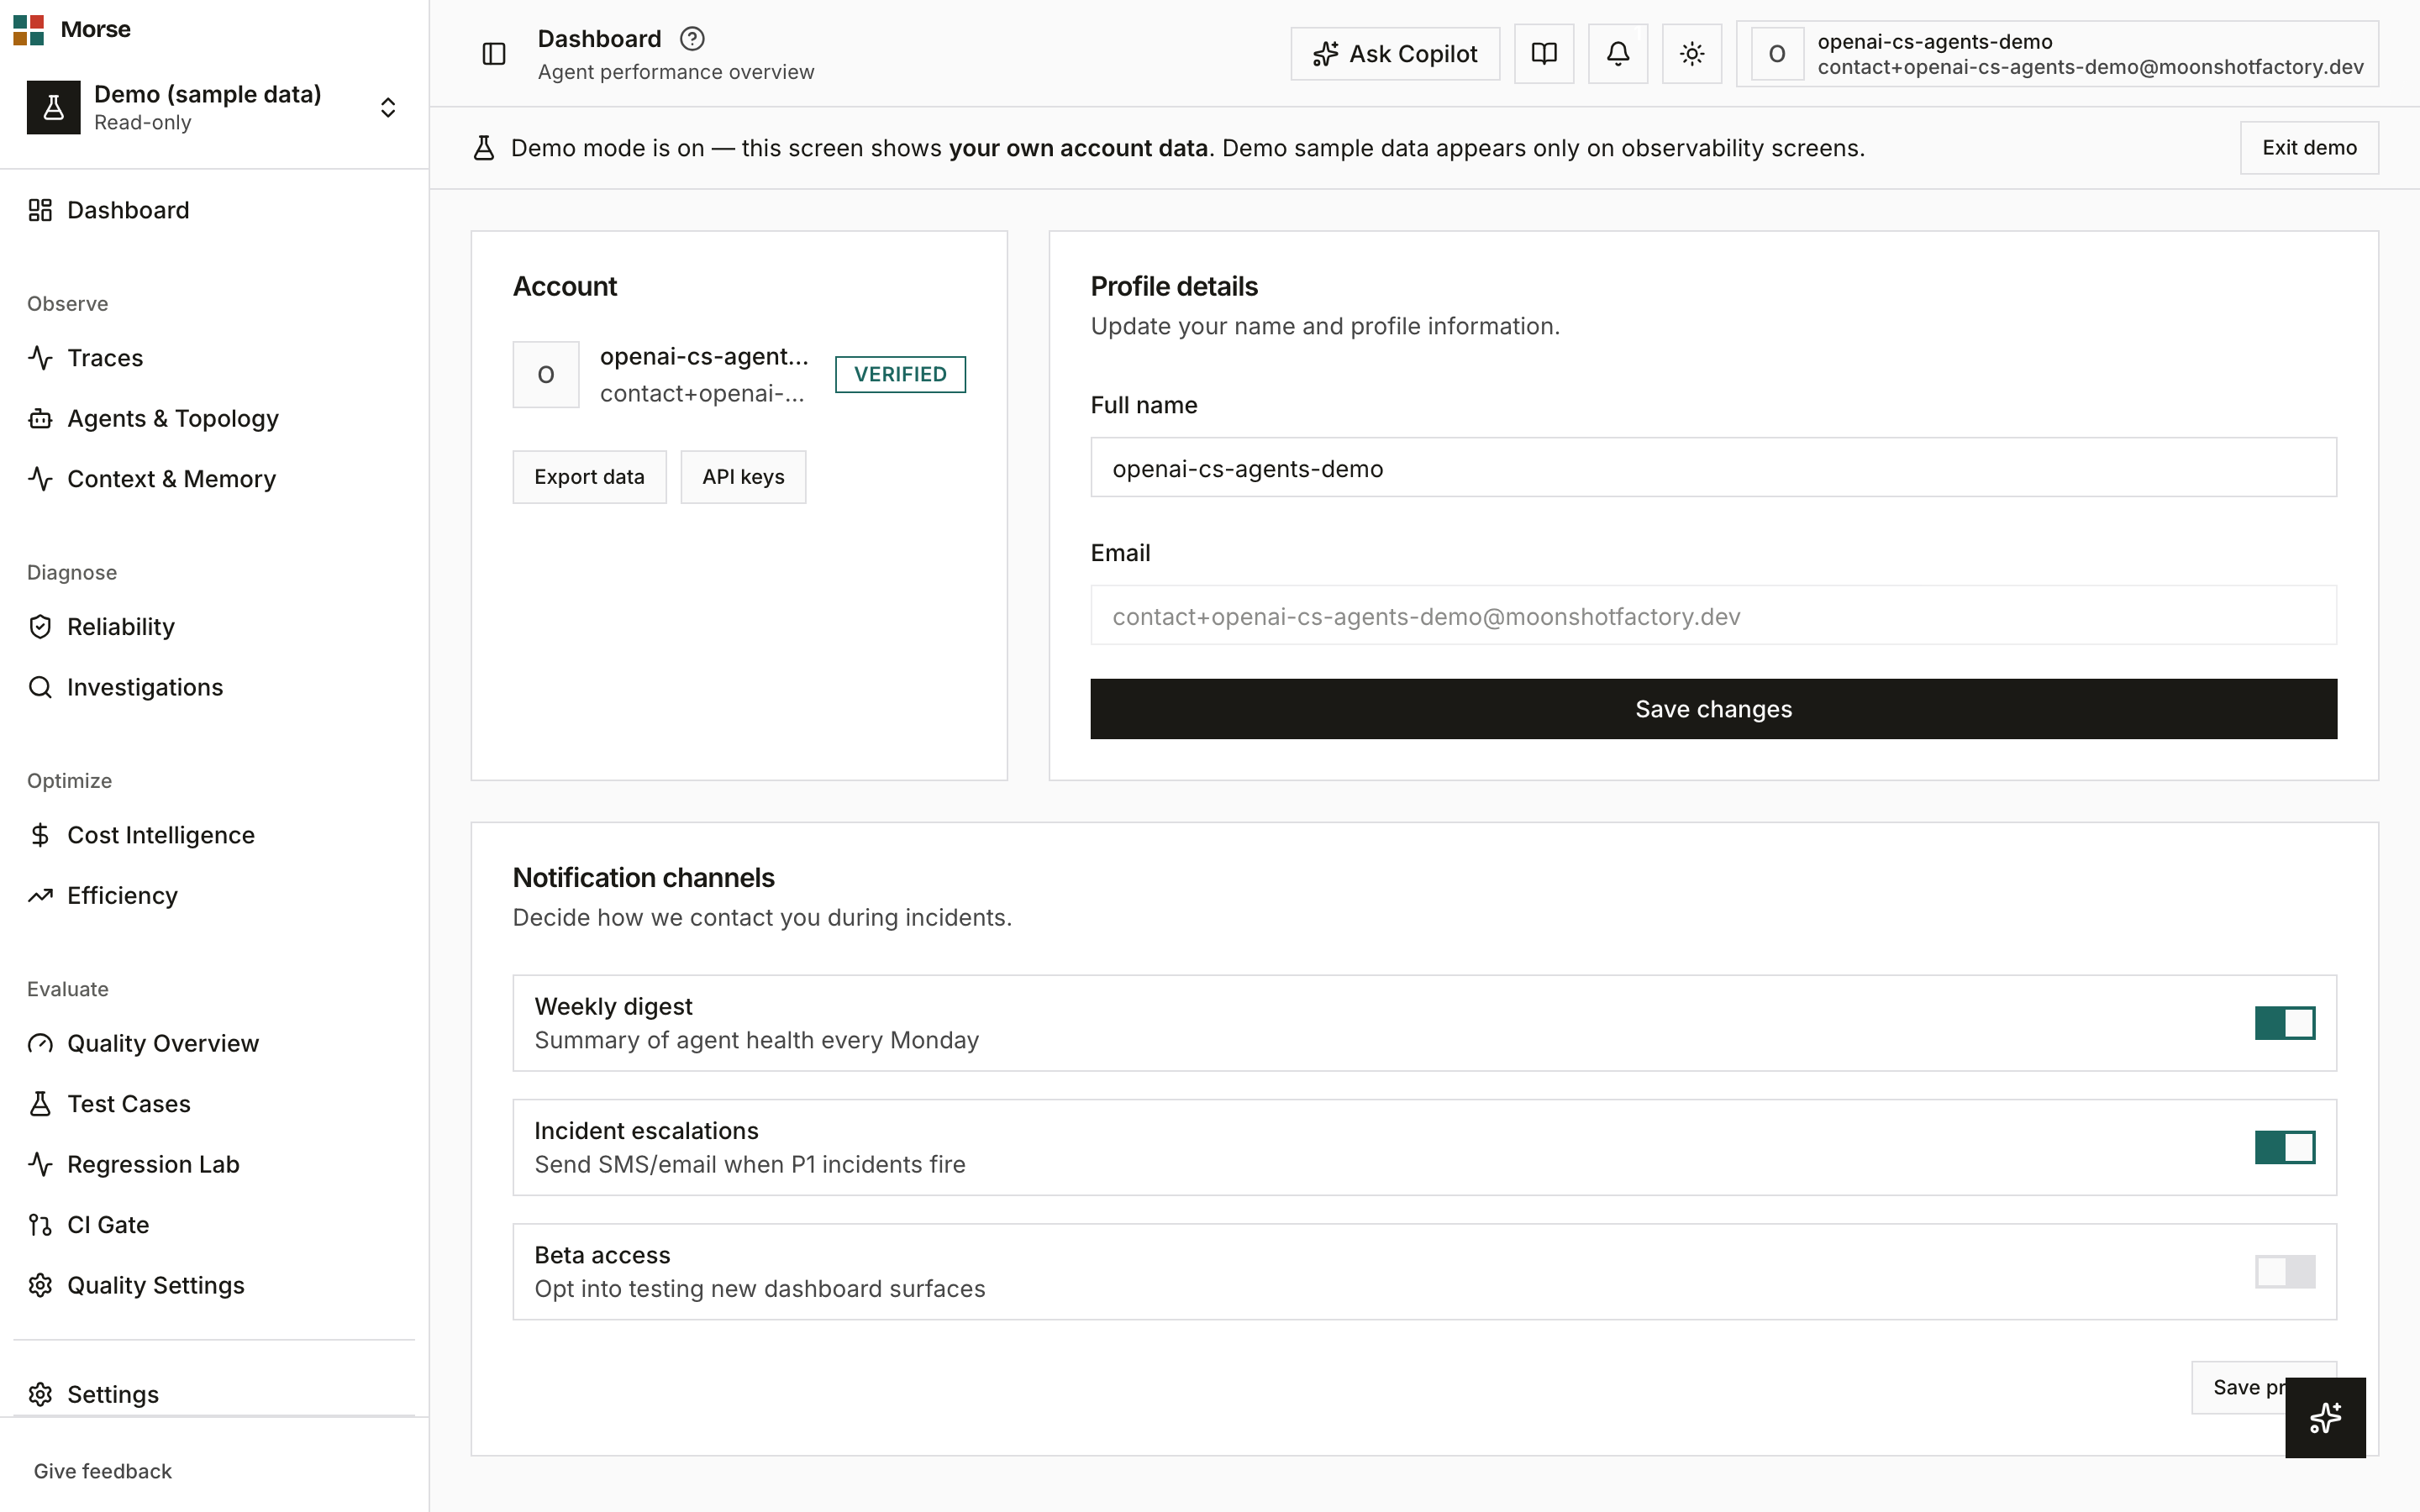Image resolution: width=2420 pixels, height=1512 pixels.
Task: Navigate to Agents & Topology
Action: point(214,418)
